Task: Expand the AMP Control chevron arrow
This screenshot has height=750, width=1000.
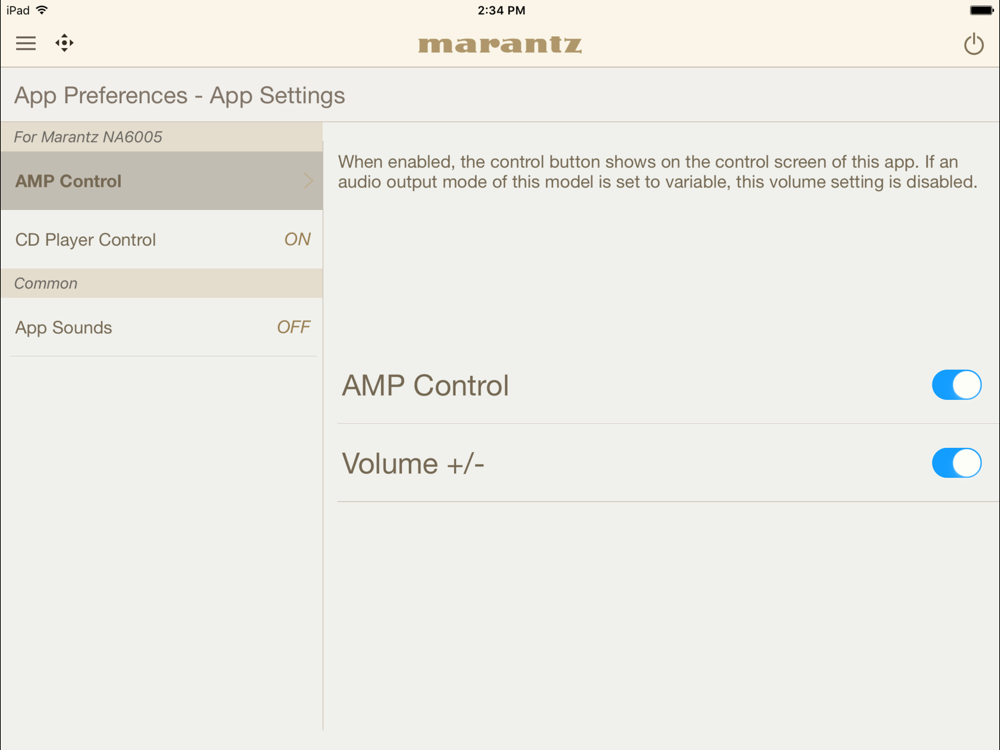Action: pyautogui.click(x=309, y=181)
